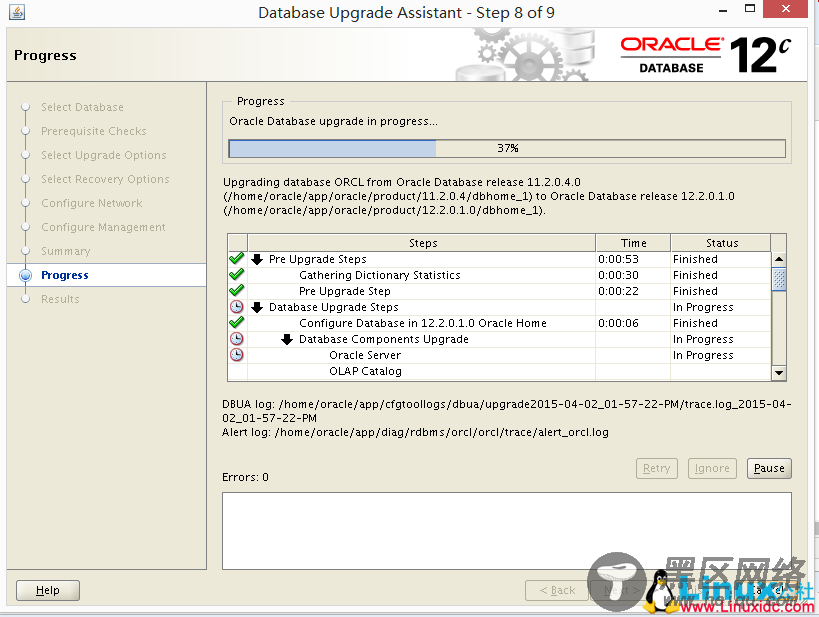Image resolution: width=819 pixels, height=617 pixels.
Task: Click the Oracle Database 12c logo
Action: (x=706, y=54)
